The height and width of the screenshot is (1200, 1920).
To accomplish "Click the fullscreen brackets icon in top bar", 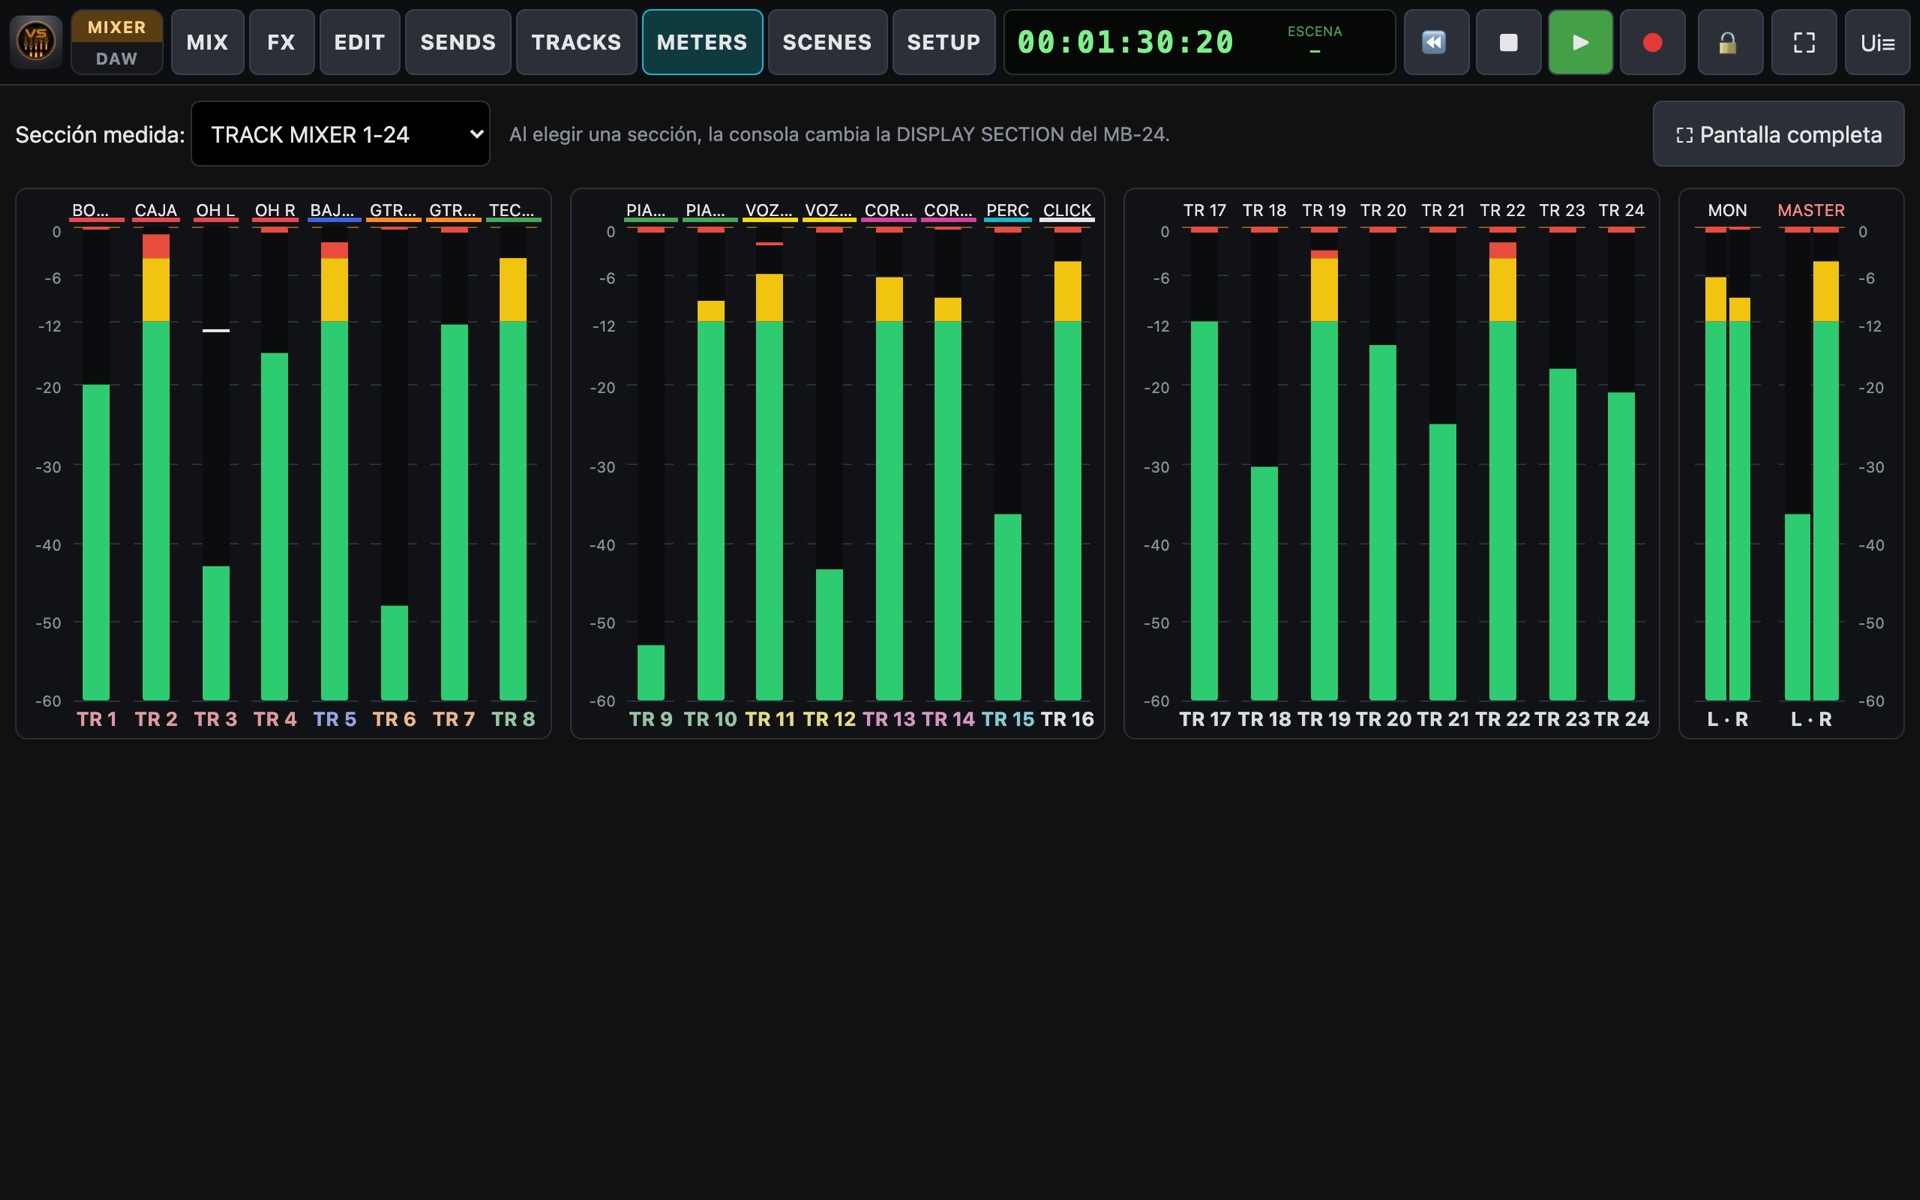I will pyautogui.click(x=1804, y=42).
